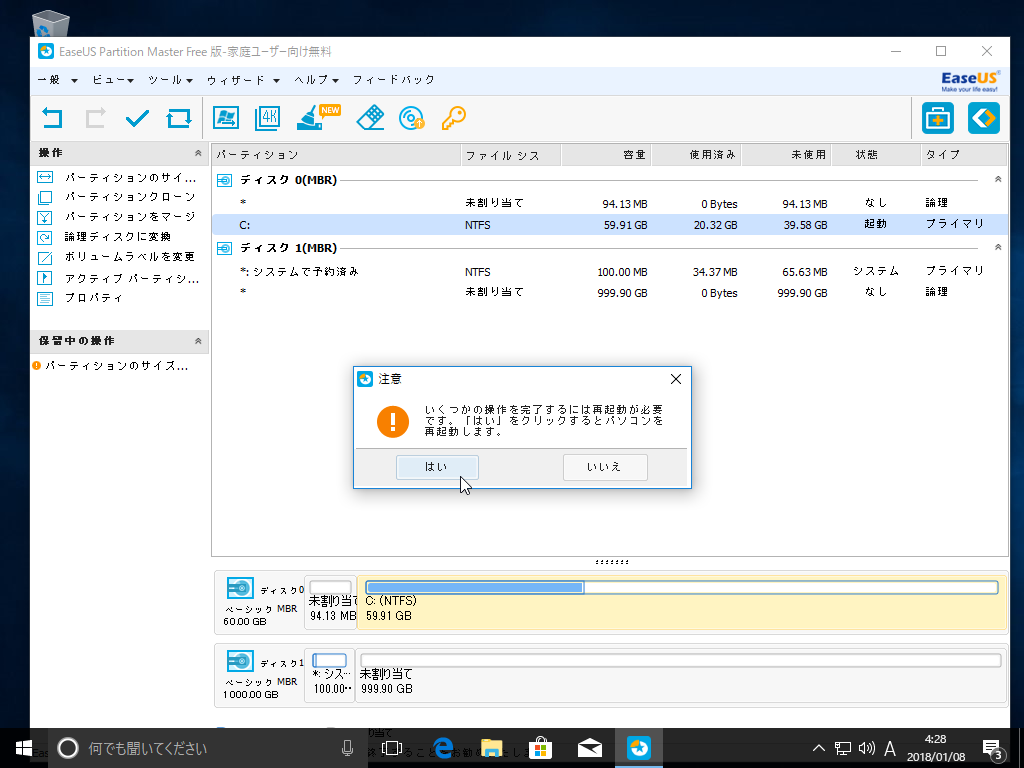Screen dimensions: 1024x768
Task: Click the Refresh disk toolbar icon
Action: (179, 118)
